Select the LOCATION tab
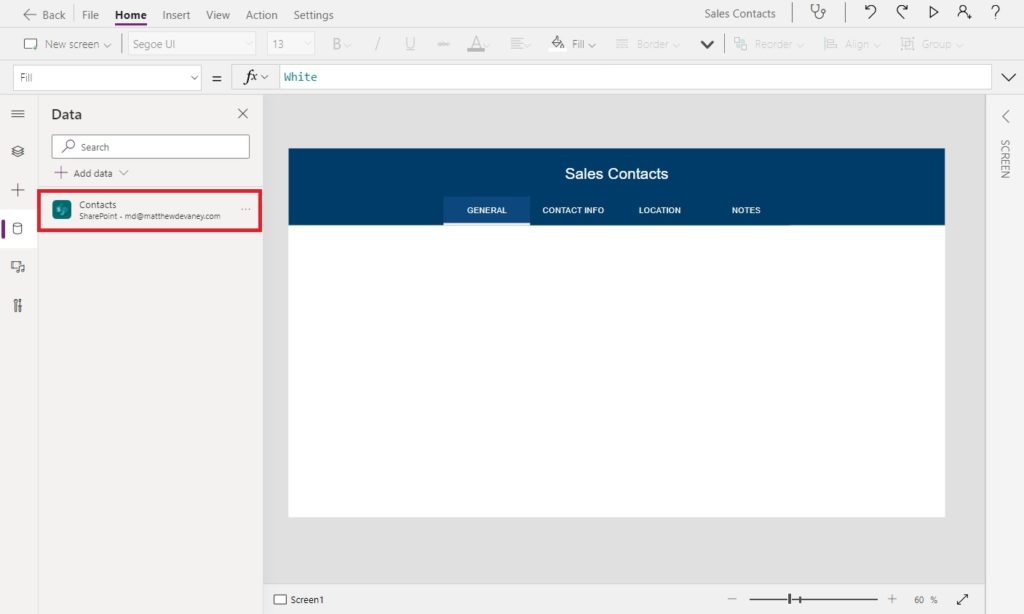 tap(660, 210)
